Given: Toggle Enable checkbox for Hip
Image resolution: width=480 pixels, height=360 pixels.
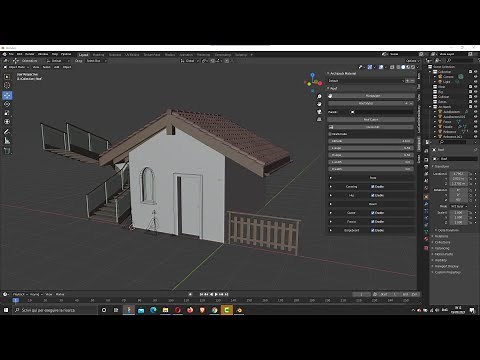Looking at the screenshot, I should [x=373, y=195].
